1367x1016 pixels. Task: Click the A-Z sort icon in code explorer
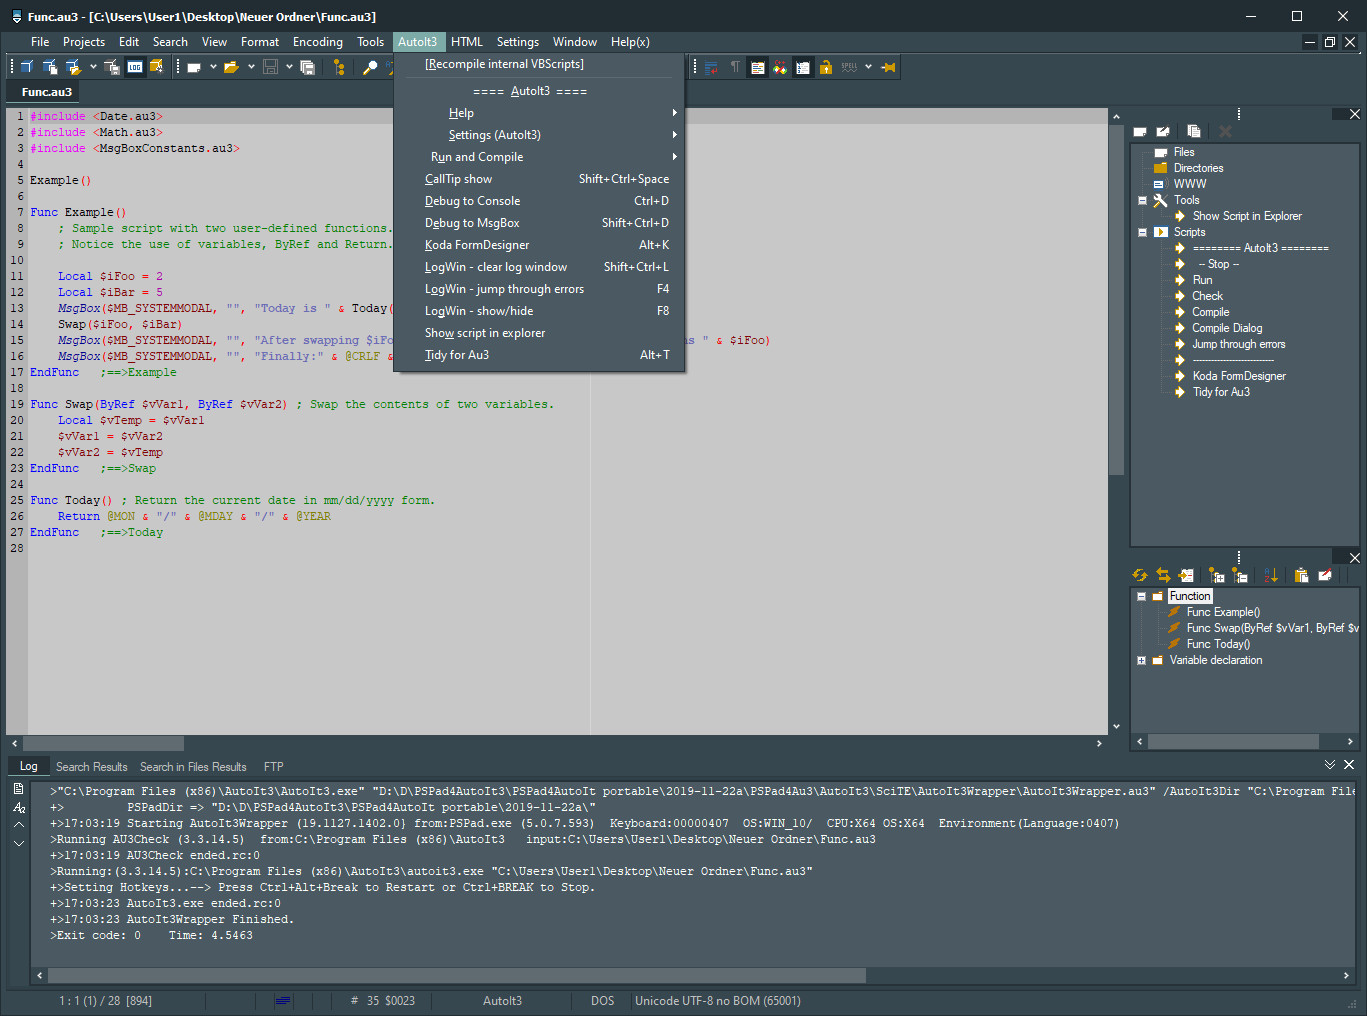1271,575
